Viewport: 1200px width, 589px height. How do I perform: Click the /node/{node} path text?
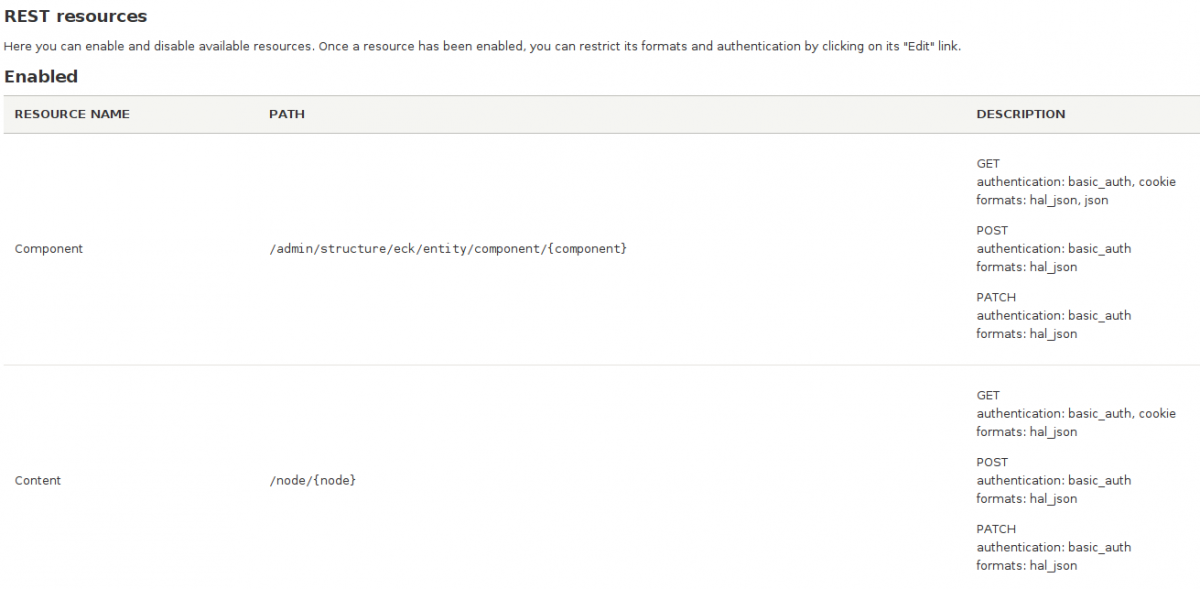point(312,481)
